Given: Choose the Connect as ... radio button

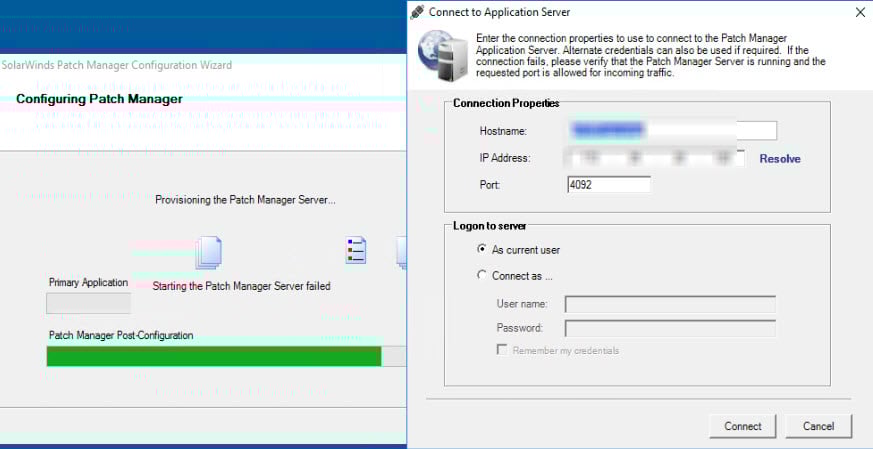Looking at the screenshot, I should click(482, 275).
